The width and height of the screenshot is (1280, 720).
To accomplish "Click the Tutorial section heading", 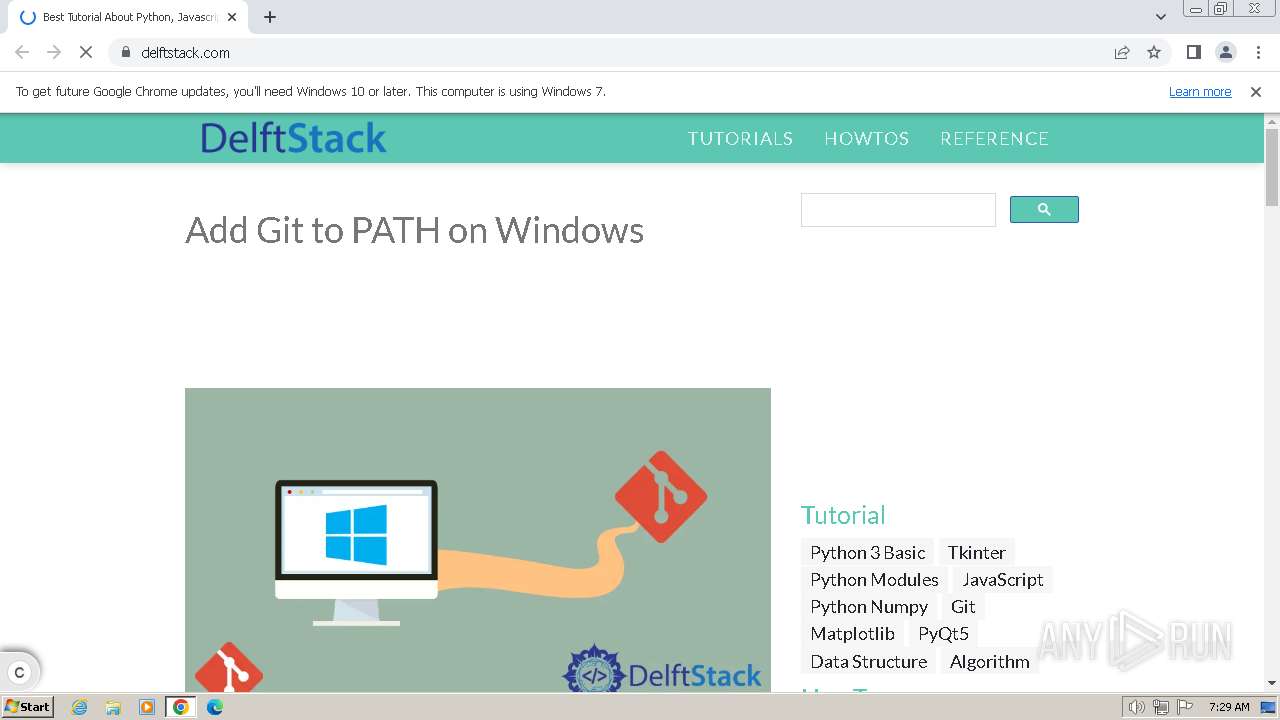I will 843,515.
